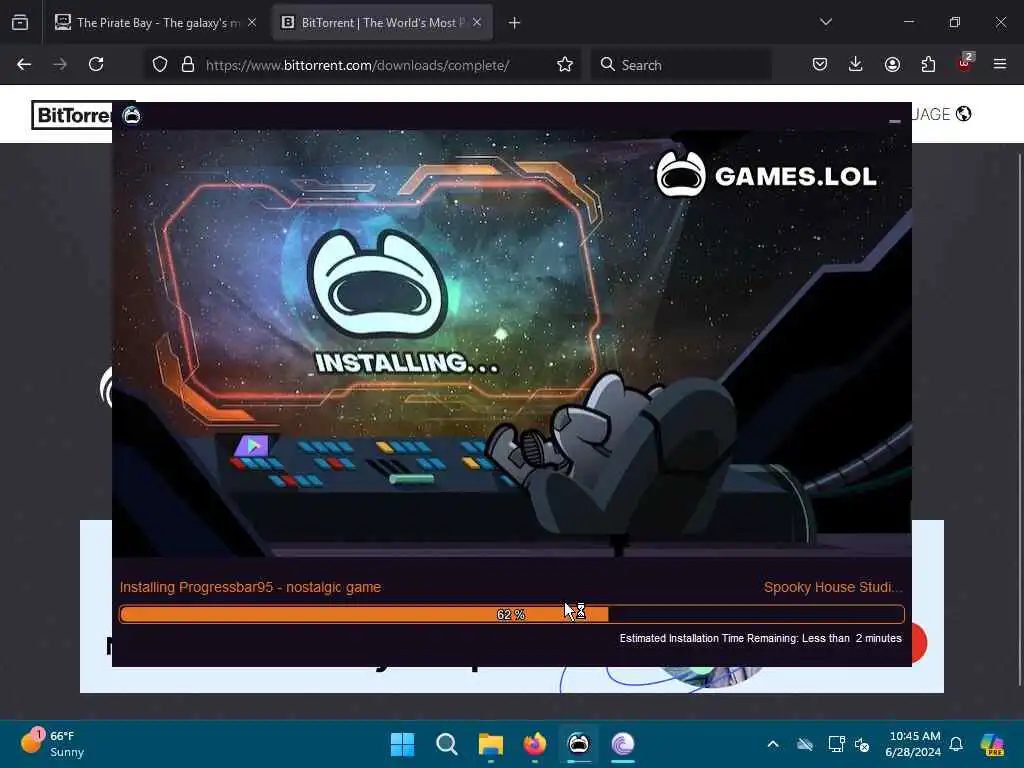Click the GAMES.LOL logo in installer
1024x768 pixels.
[766, 174]
